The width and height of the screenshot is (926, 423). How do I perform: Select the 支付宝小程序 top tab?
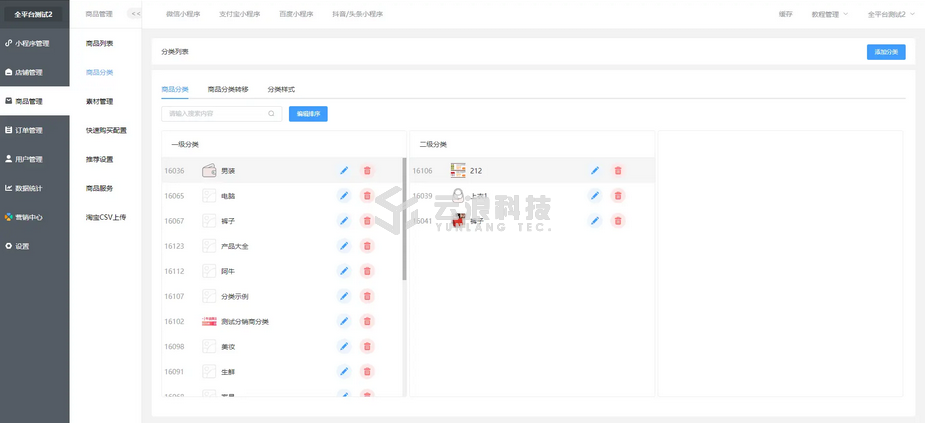tap(239, 14)
